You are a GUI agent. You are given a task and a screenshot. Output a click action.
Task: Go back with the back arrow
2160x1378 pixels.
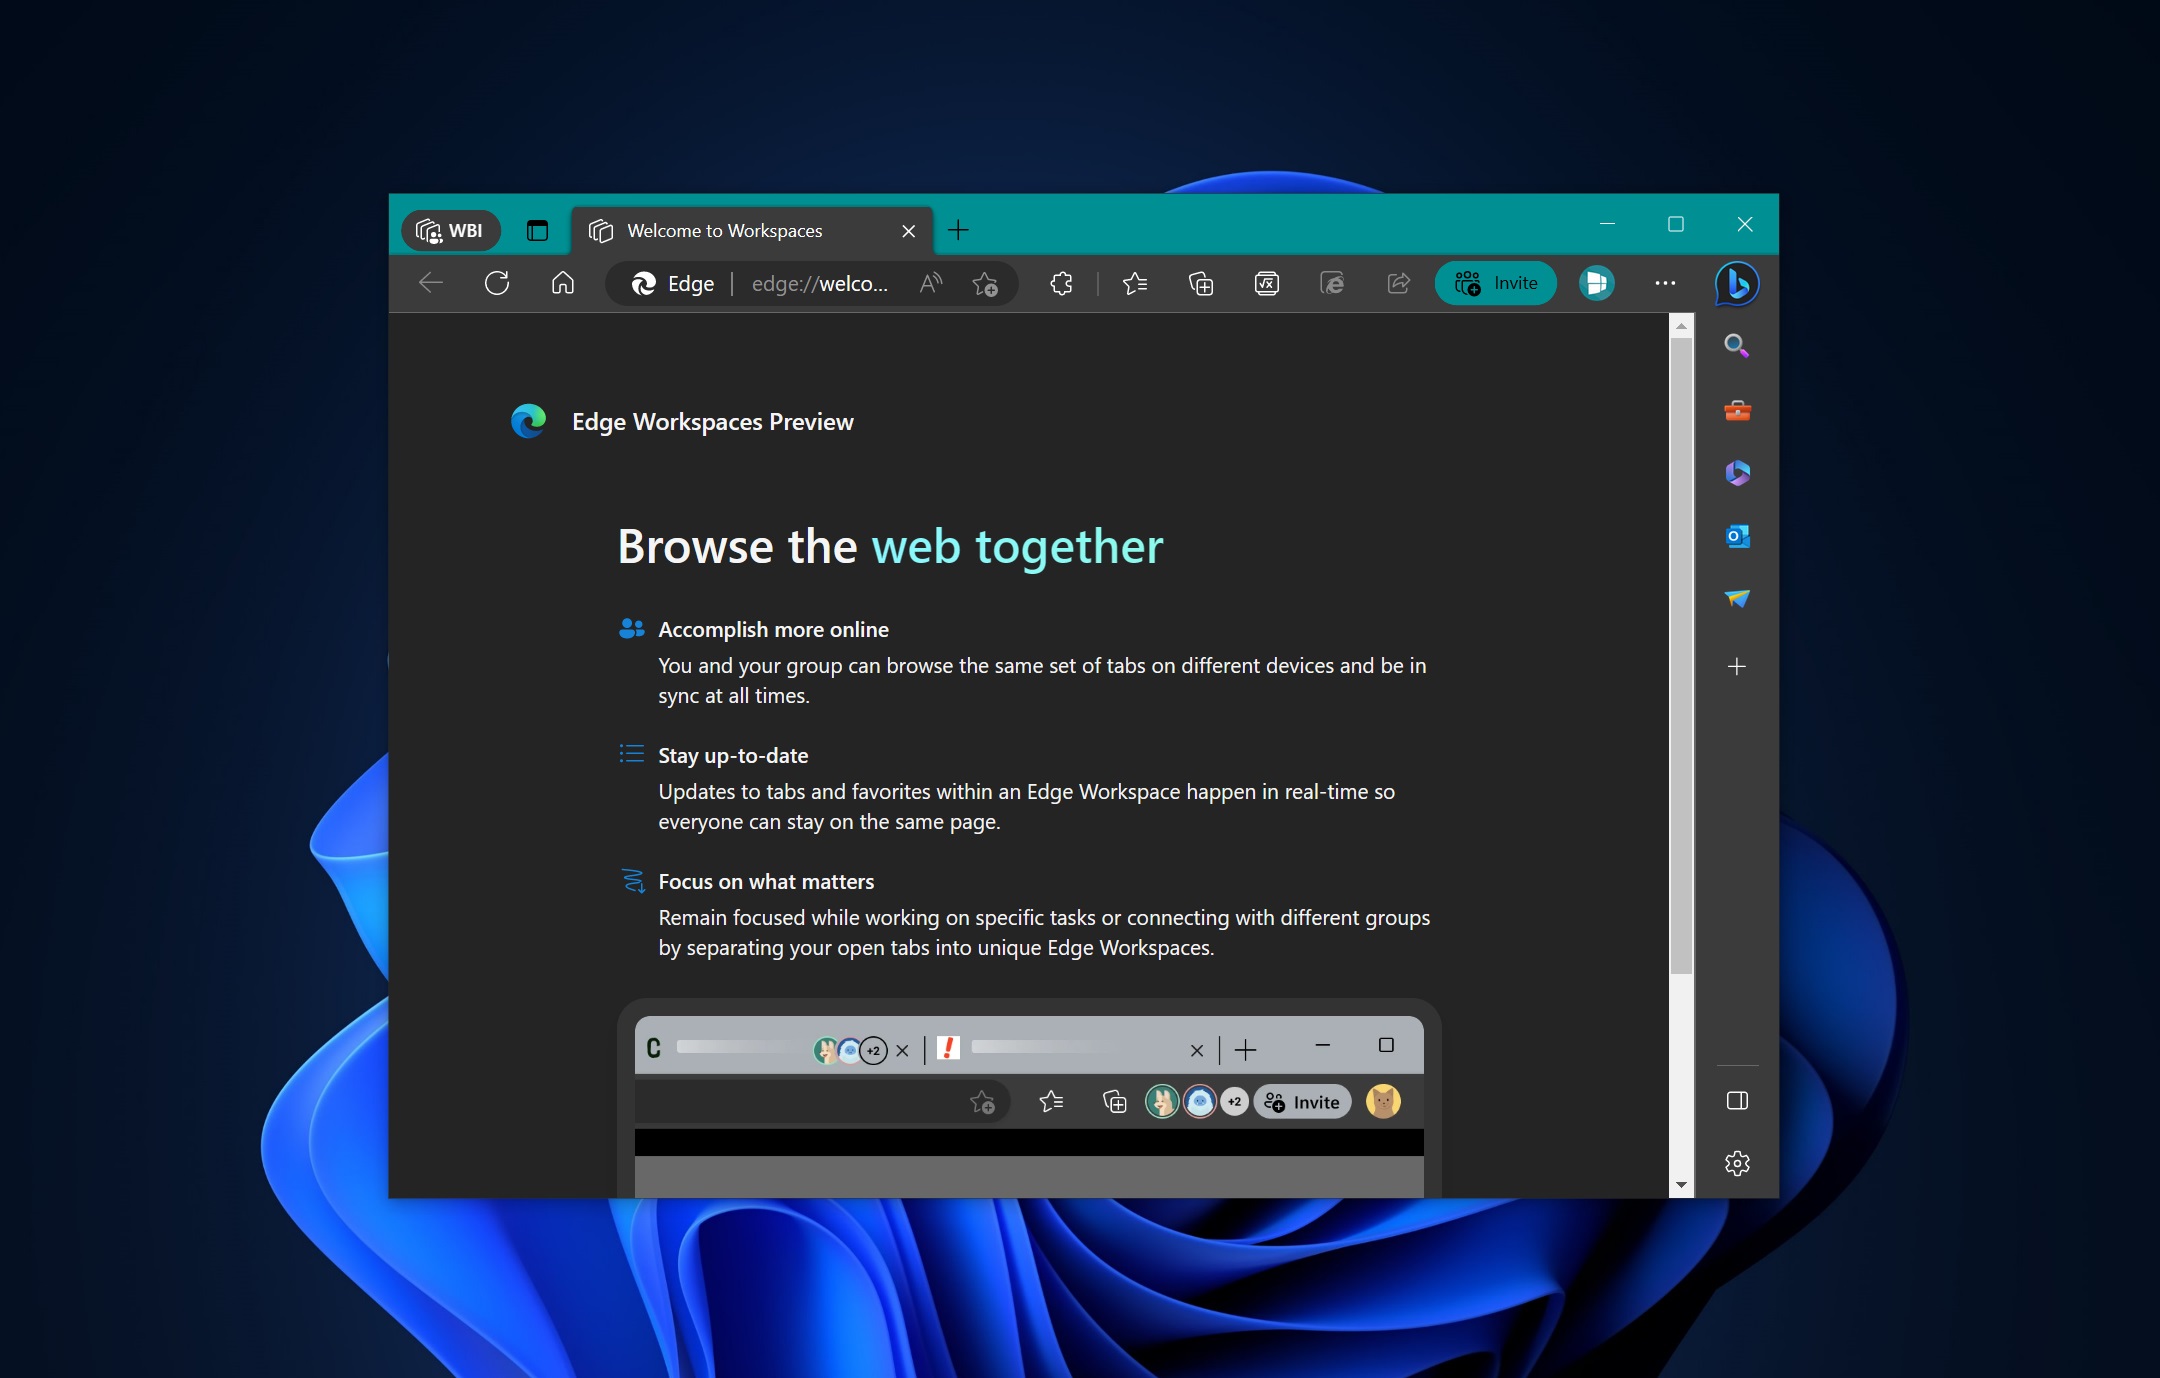pos(431,283)
